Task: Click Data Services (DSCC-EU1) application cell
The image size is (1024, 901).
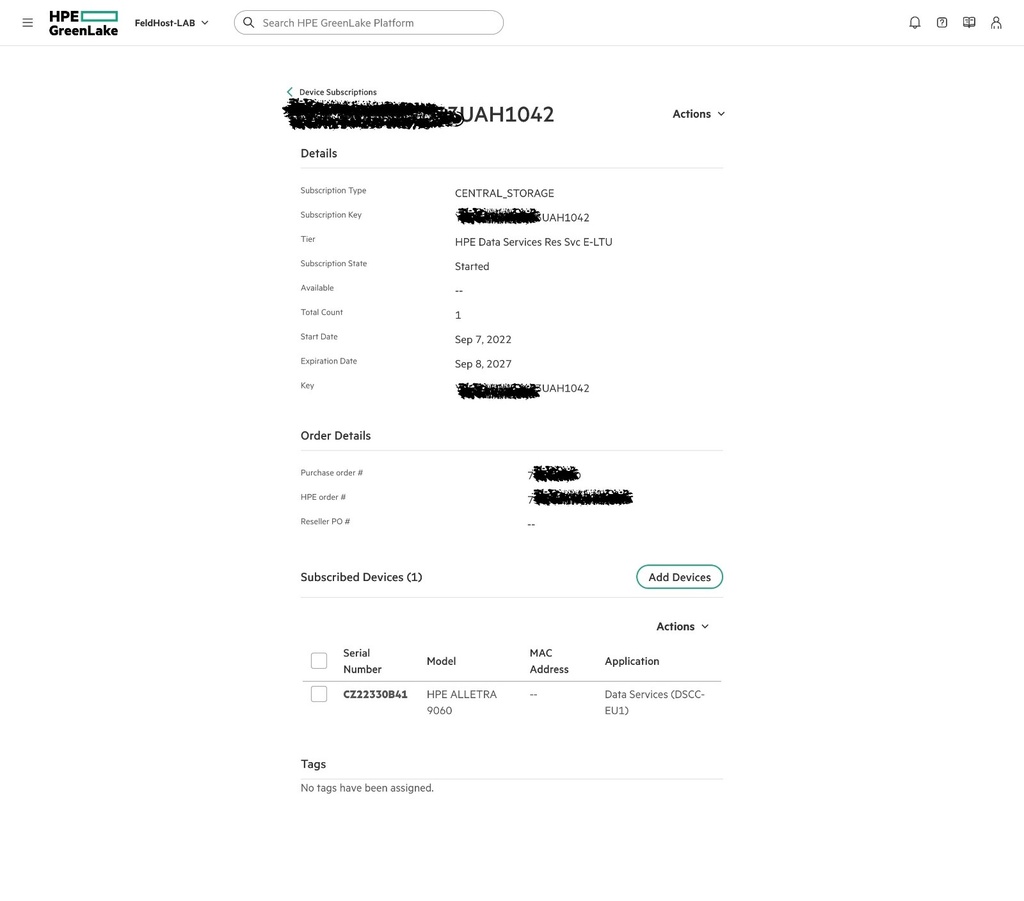Action: 654,702
